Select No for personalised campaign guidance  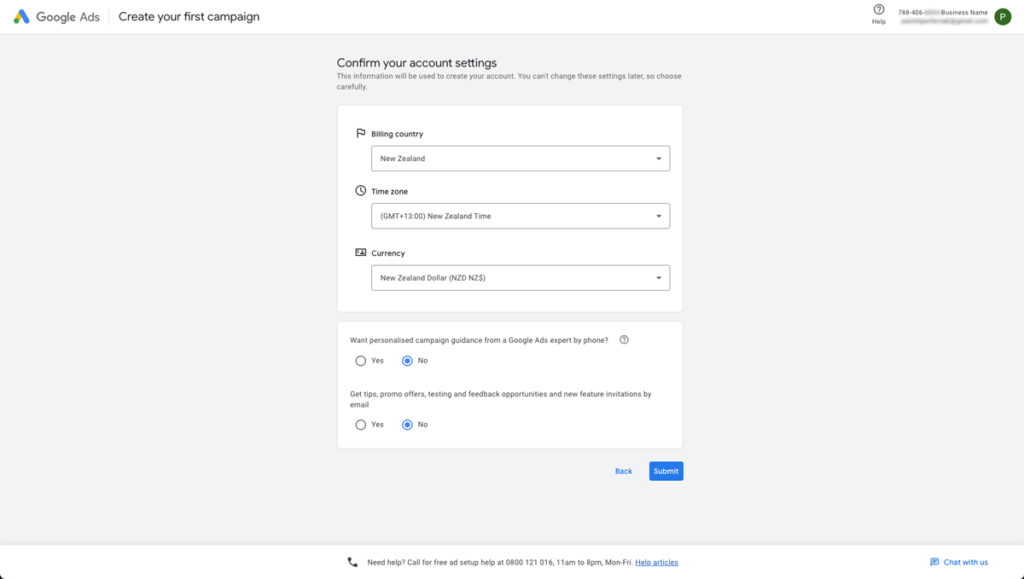407,361
